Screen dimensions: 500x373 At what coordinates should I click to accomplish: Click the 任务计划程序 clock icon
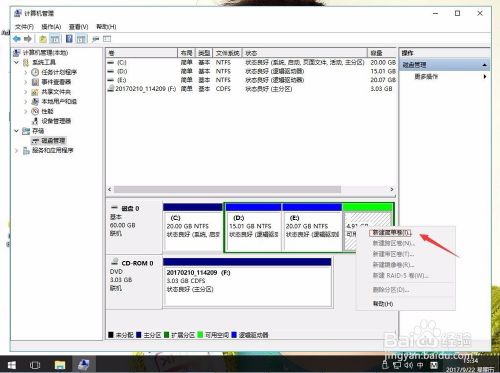pyautogui.click(x=35, y=72)
